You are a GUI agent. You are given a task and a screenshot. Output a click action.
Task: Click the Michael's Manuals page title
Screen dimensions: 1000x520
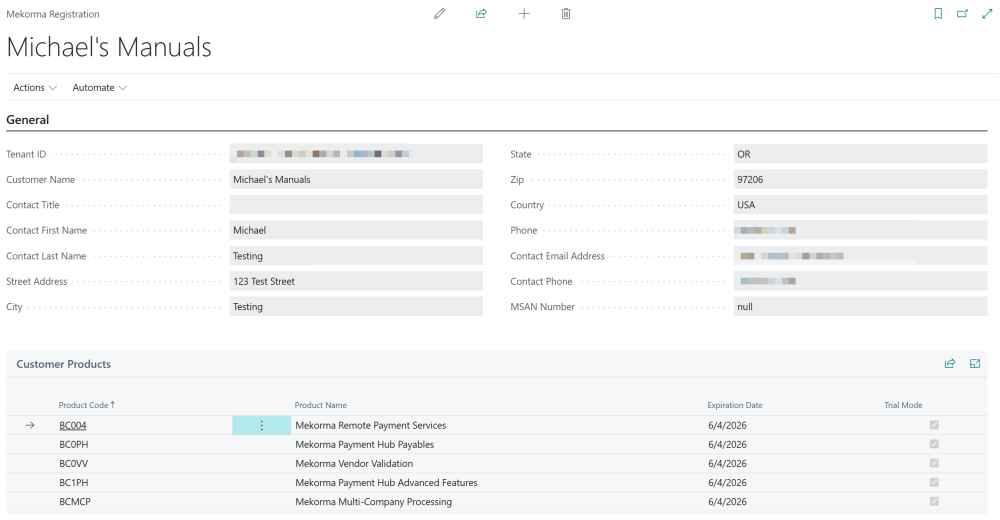[x=109, y=47]
